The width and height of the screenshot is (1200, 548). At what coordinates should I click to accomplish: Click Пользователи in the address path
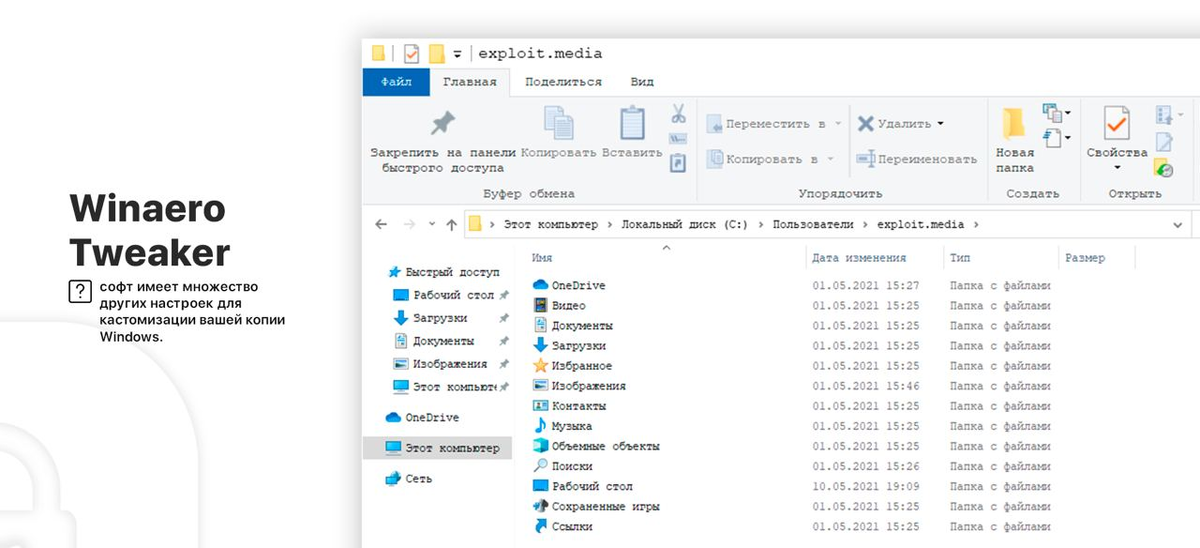coord(811,225)
